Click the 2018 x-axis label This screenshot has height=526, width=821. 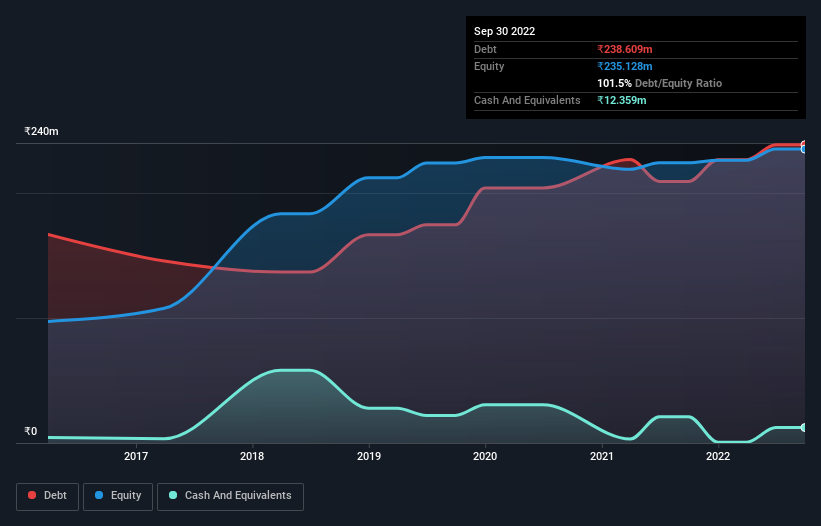coord(252,456)
